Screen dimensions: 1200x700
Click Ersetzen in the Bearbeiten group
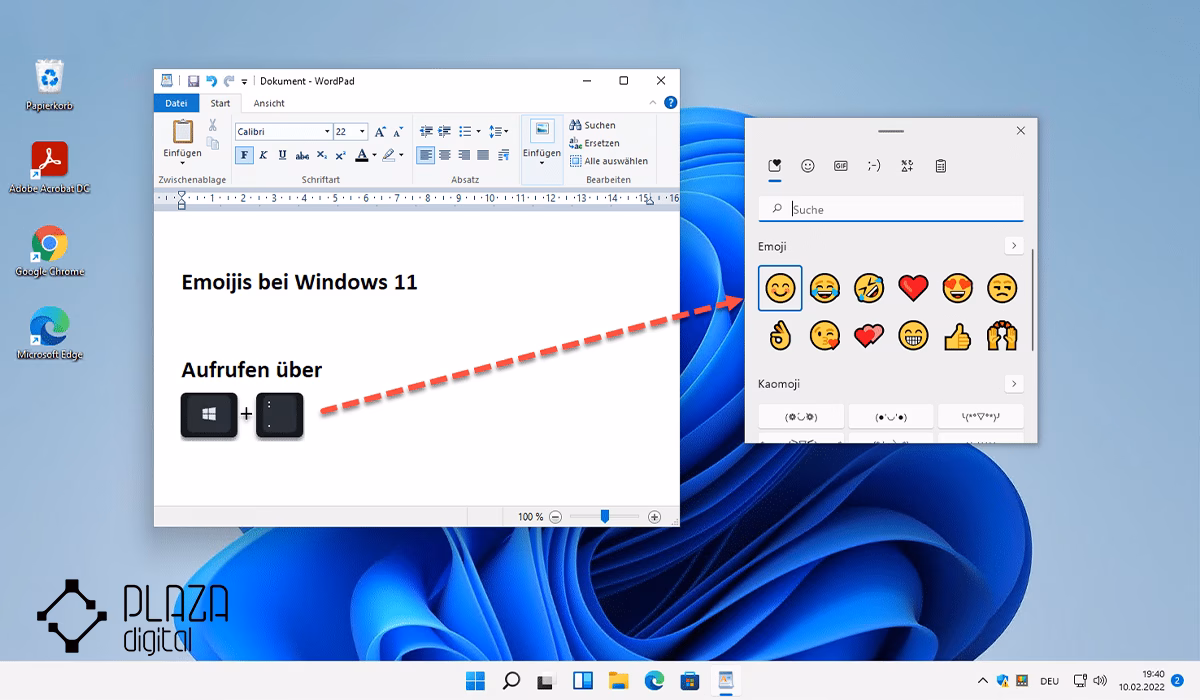click(595, 143)
